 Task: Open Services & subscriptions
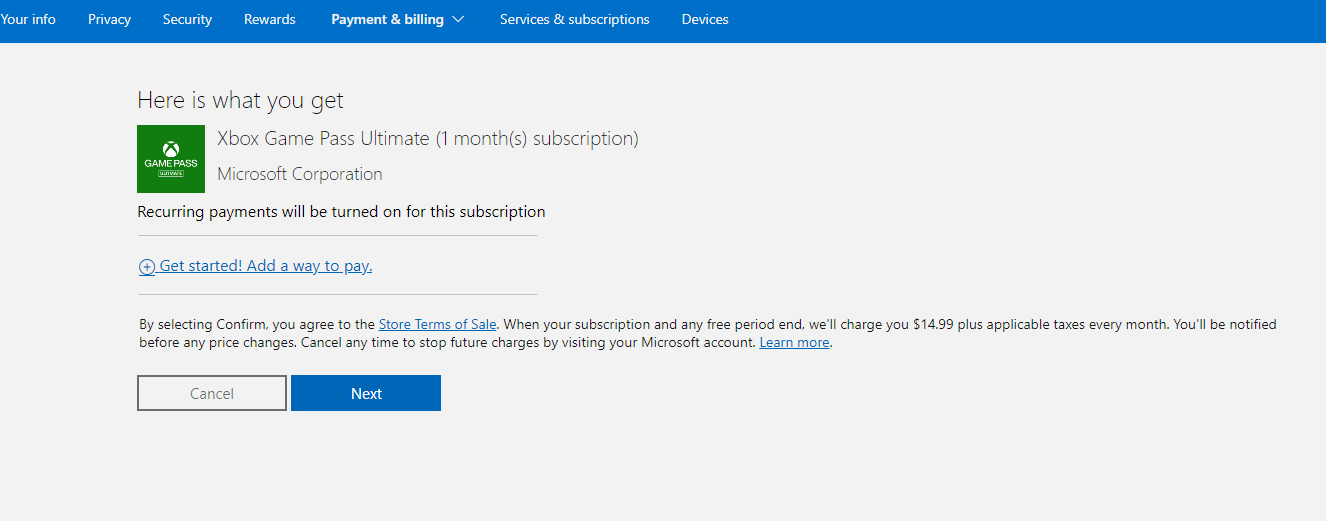pos(574,19)
